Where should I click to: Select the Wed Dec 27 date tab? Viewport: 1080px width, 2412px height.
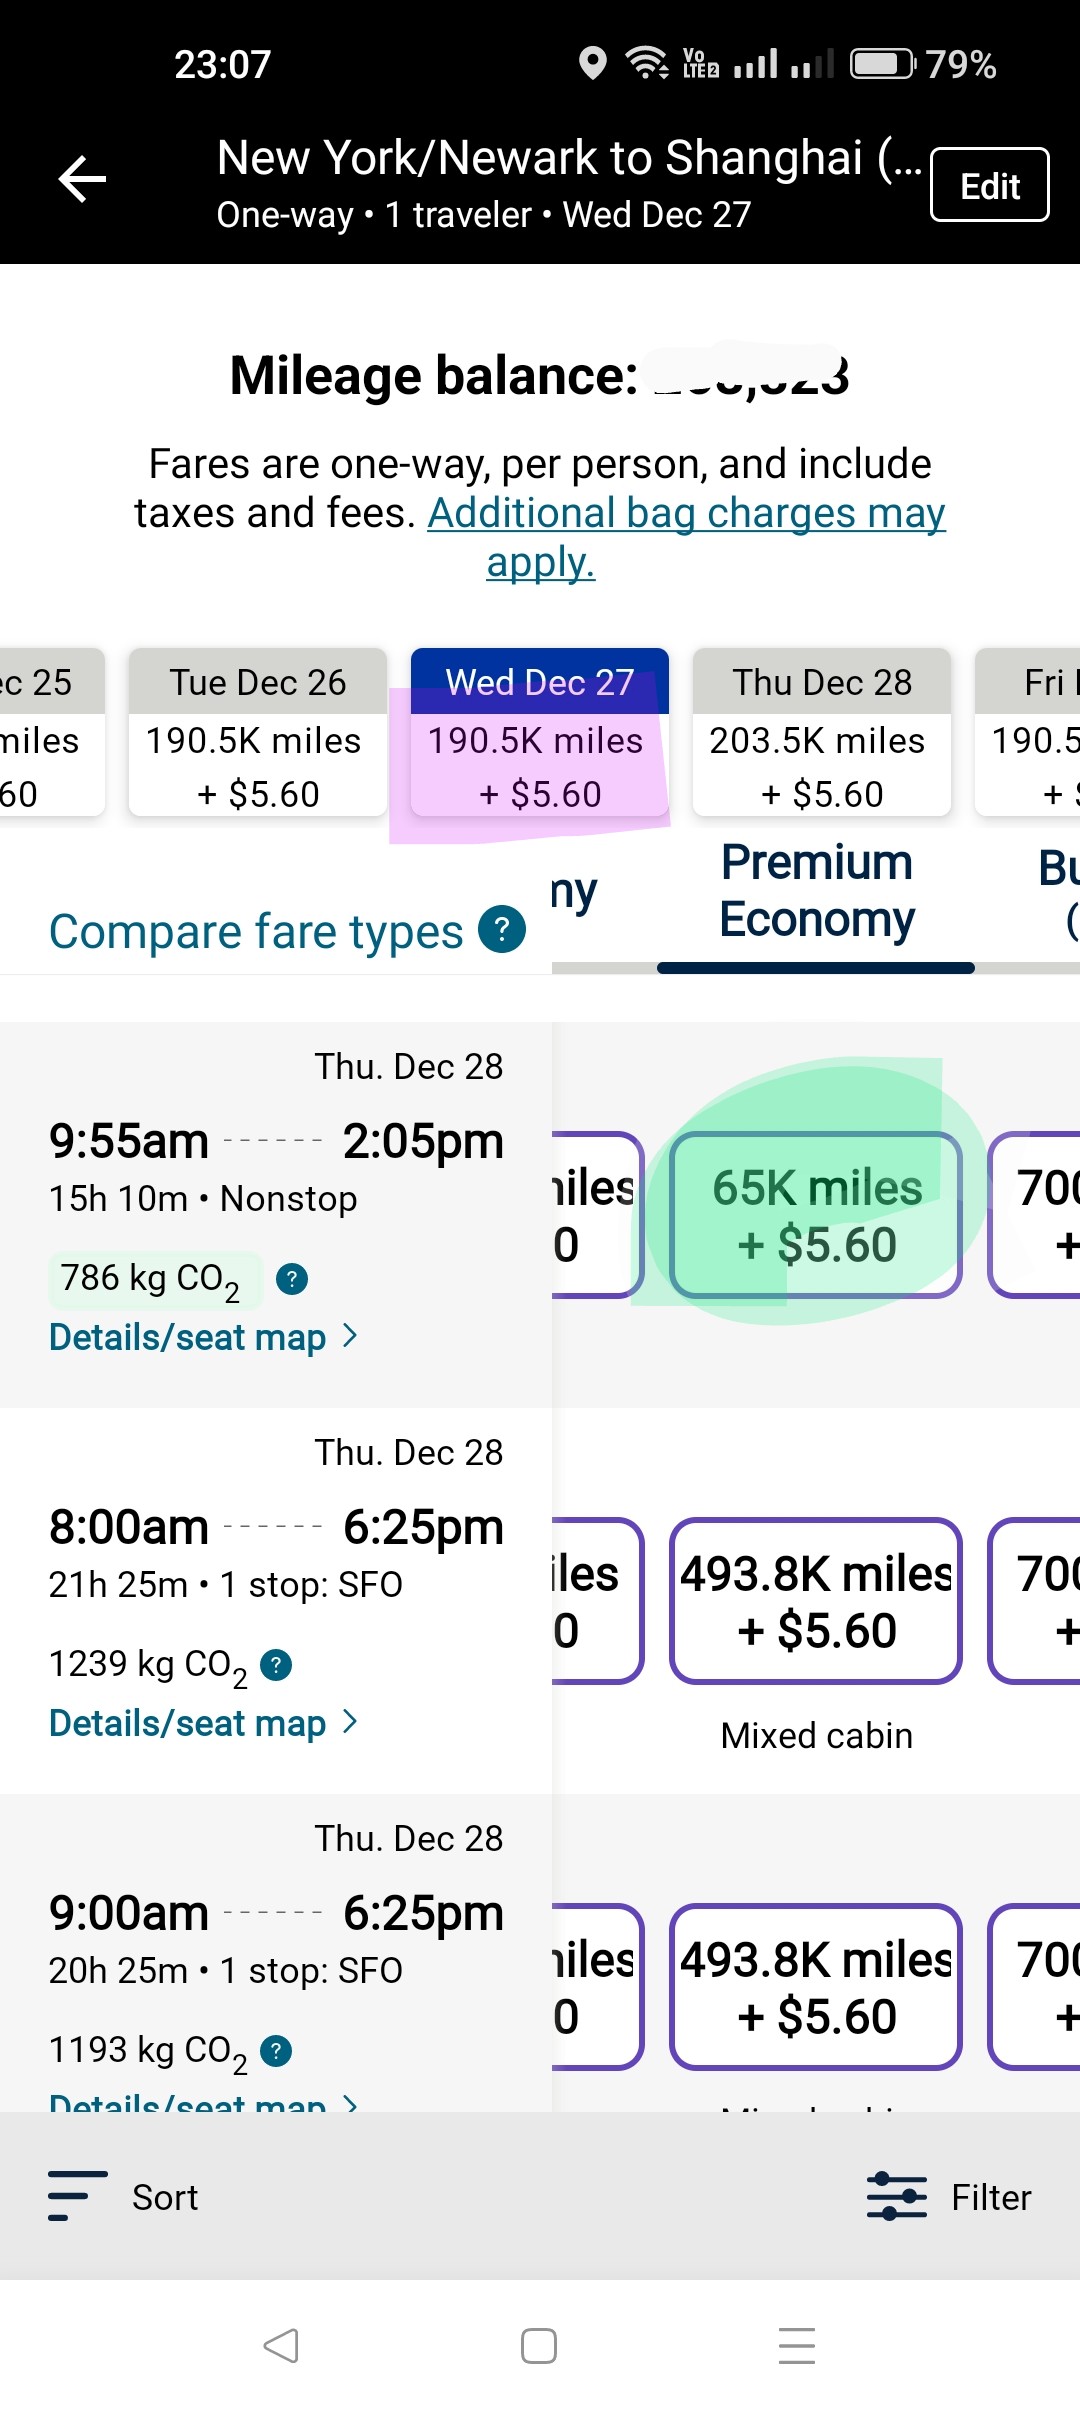[x=539, y=733]
